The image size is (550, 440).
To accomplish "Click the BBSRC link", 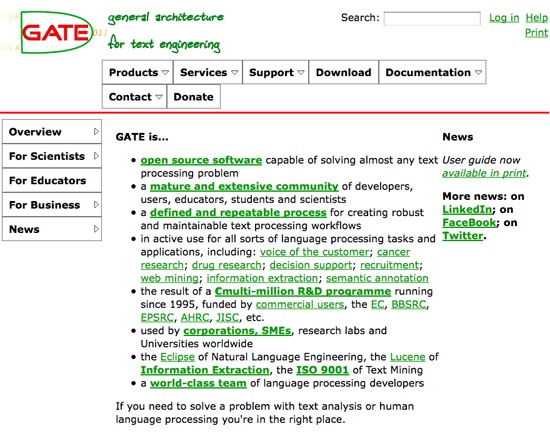I will (x=409, y=305).
